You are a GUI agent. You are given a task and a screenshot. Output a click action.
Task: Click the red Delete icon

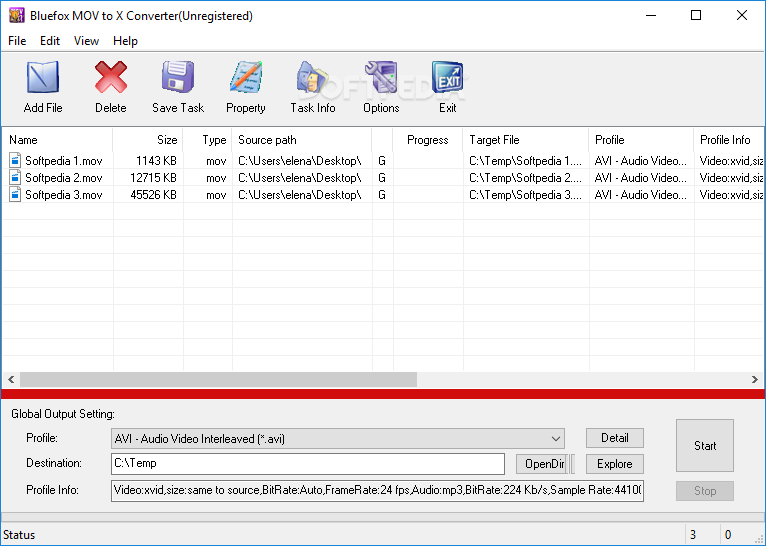click(x=110, y=78)
